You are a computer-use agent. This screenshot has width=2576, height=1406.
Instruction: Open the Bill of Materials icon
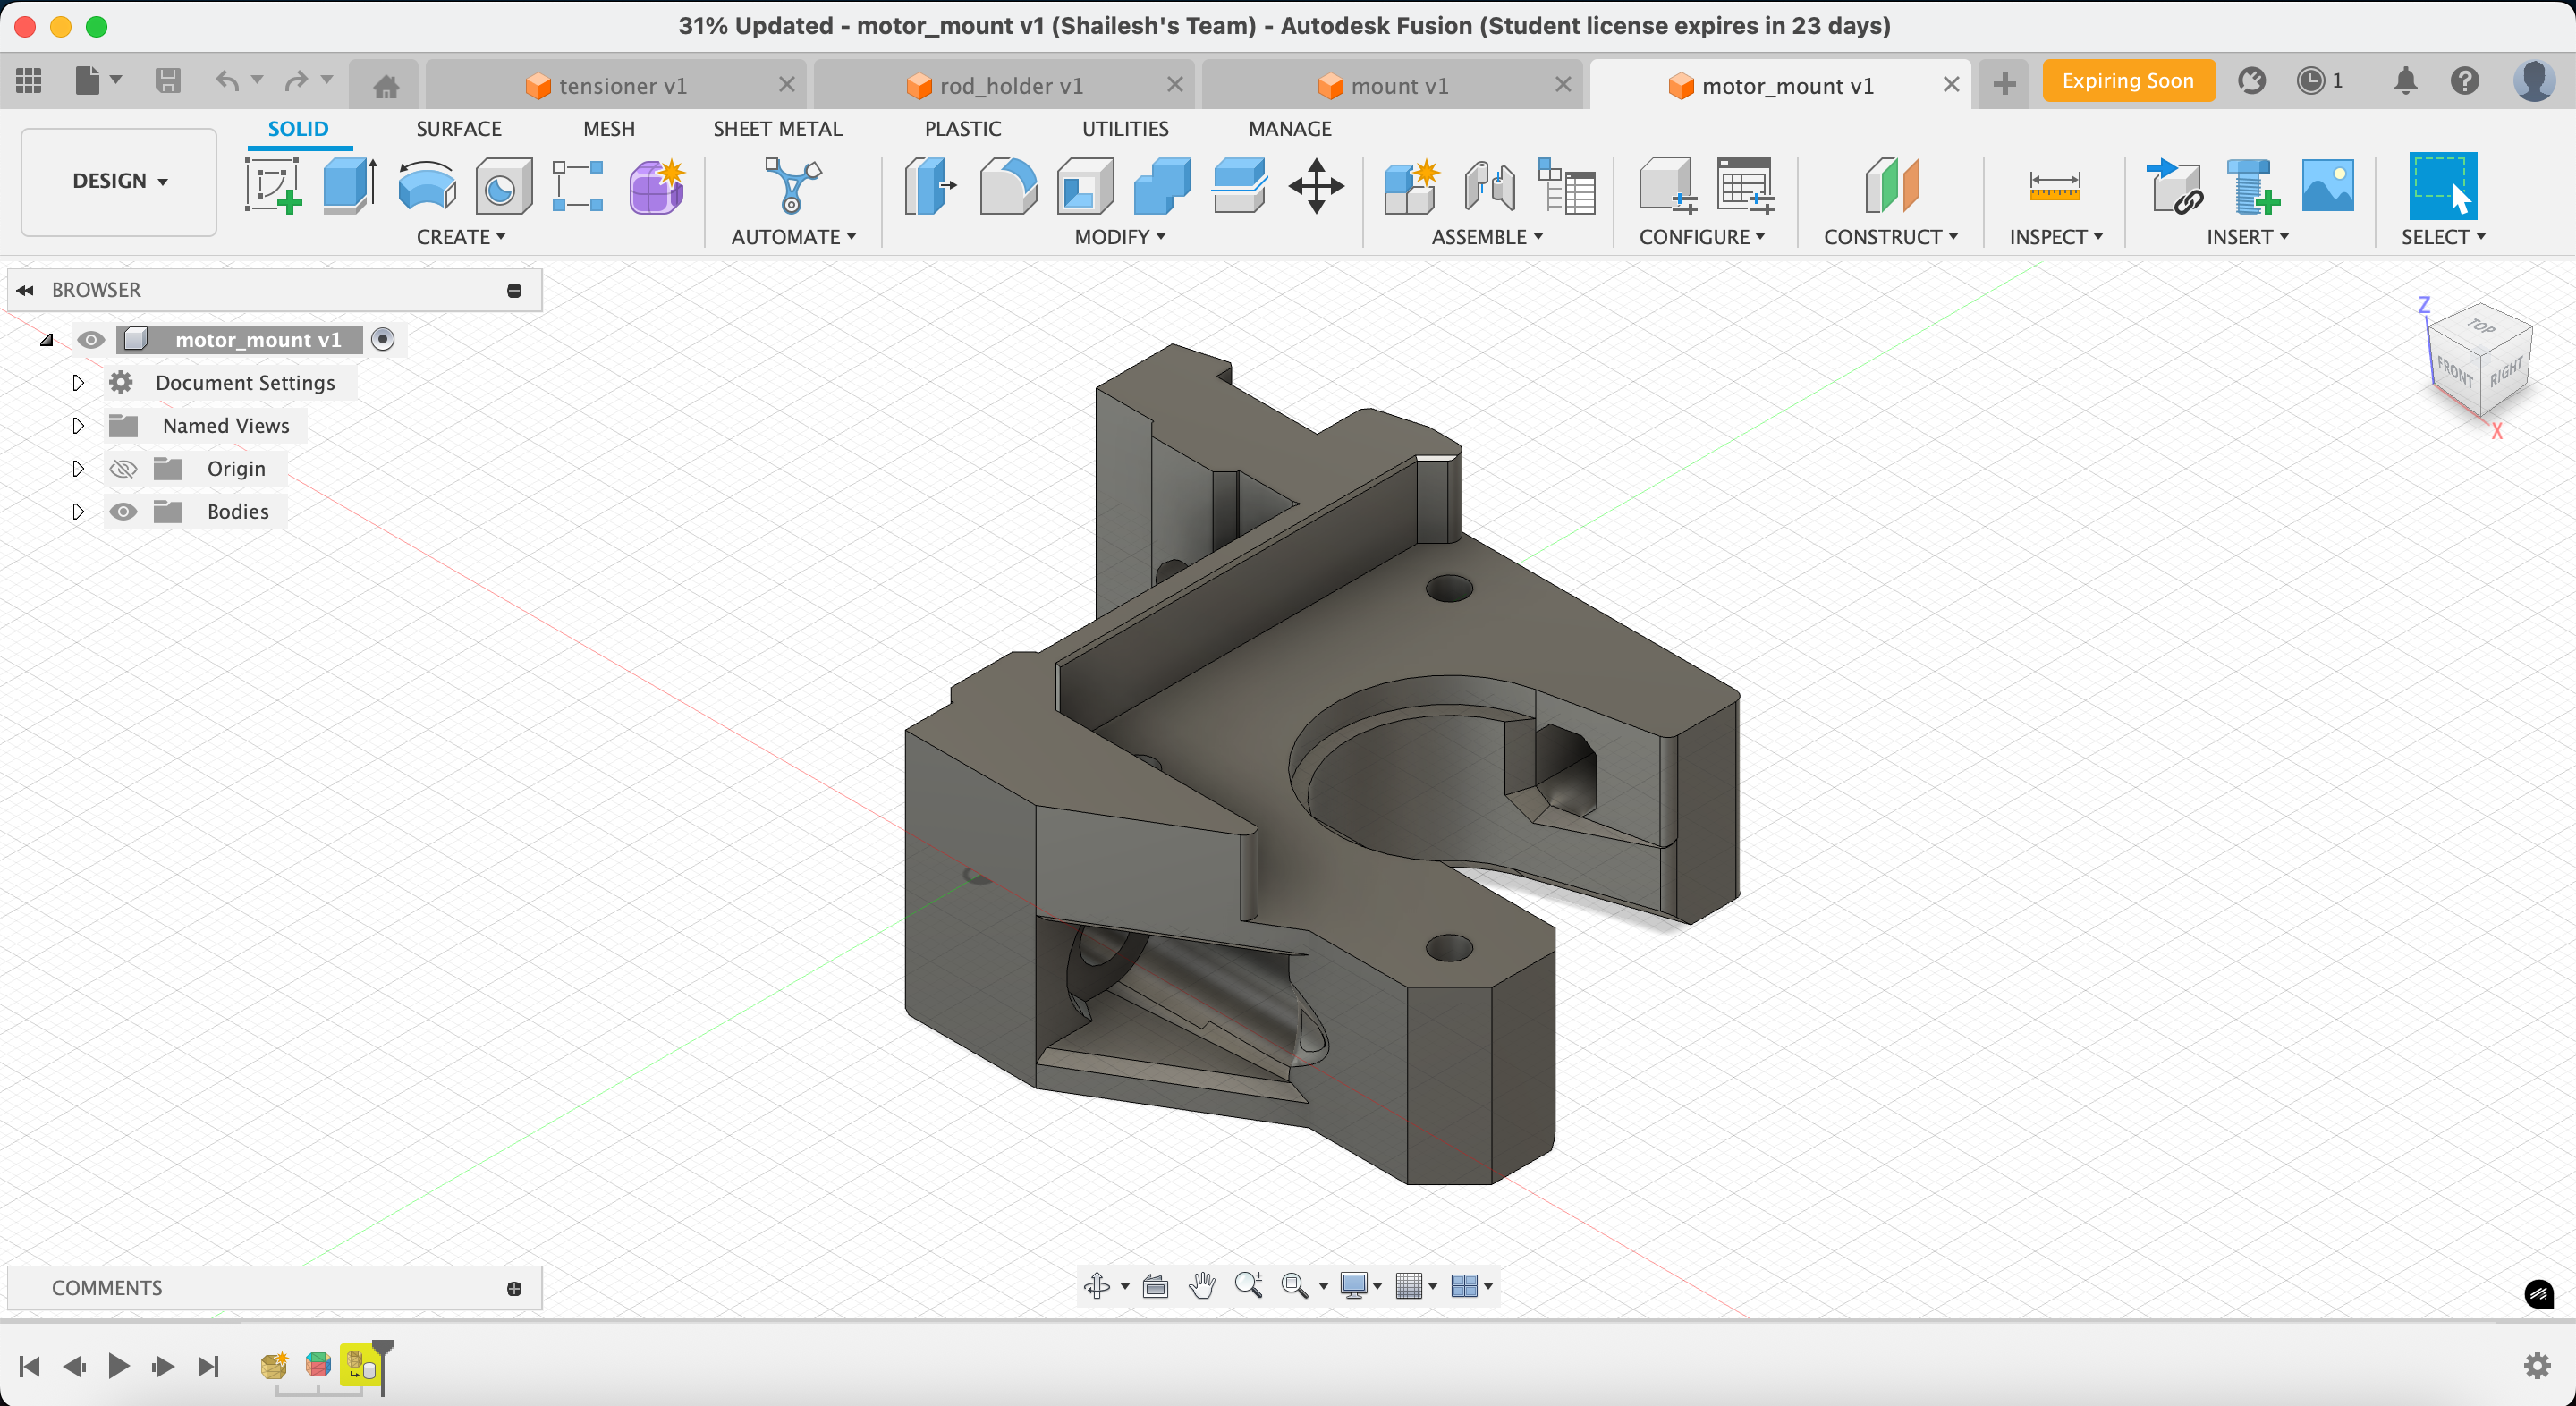click(x=1566, y=185)
